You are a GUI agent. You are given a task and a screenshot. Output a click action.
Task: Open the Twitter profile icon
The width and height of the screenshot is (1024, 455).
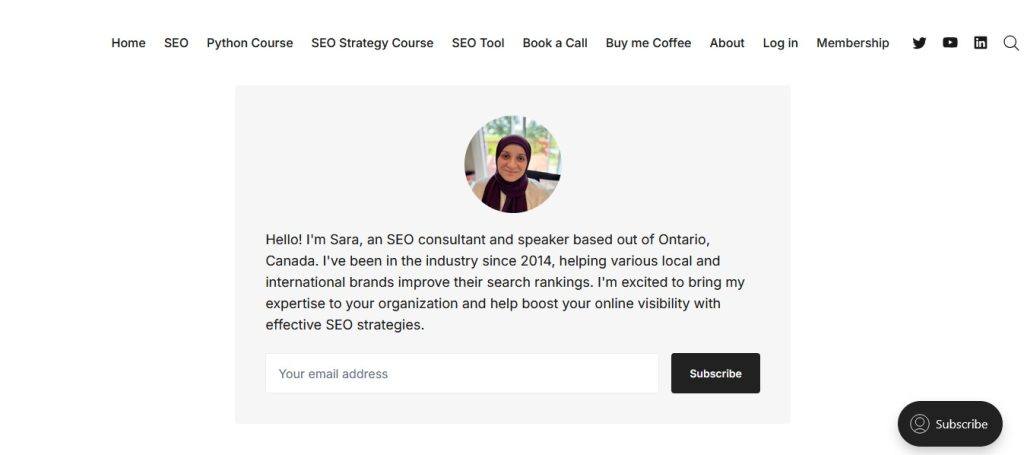[919, 43]
